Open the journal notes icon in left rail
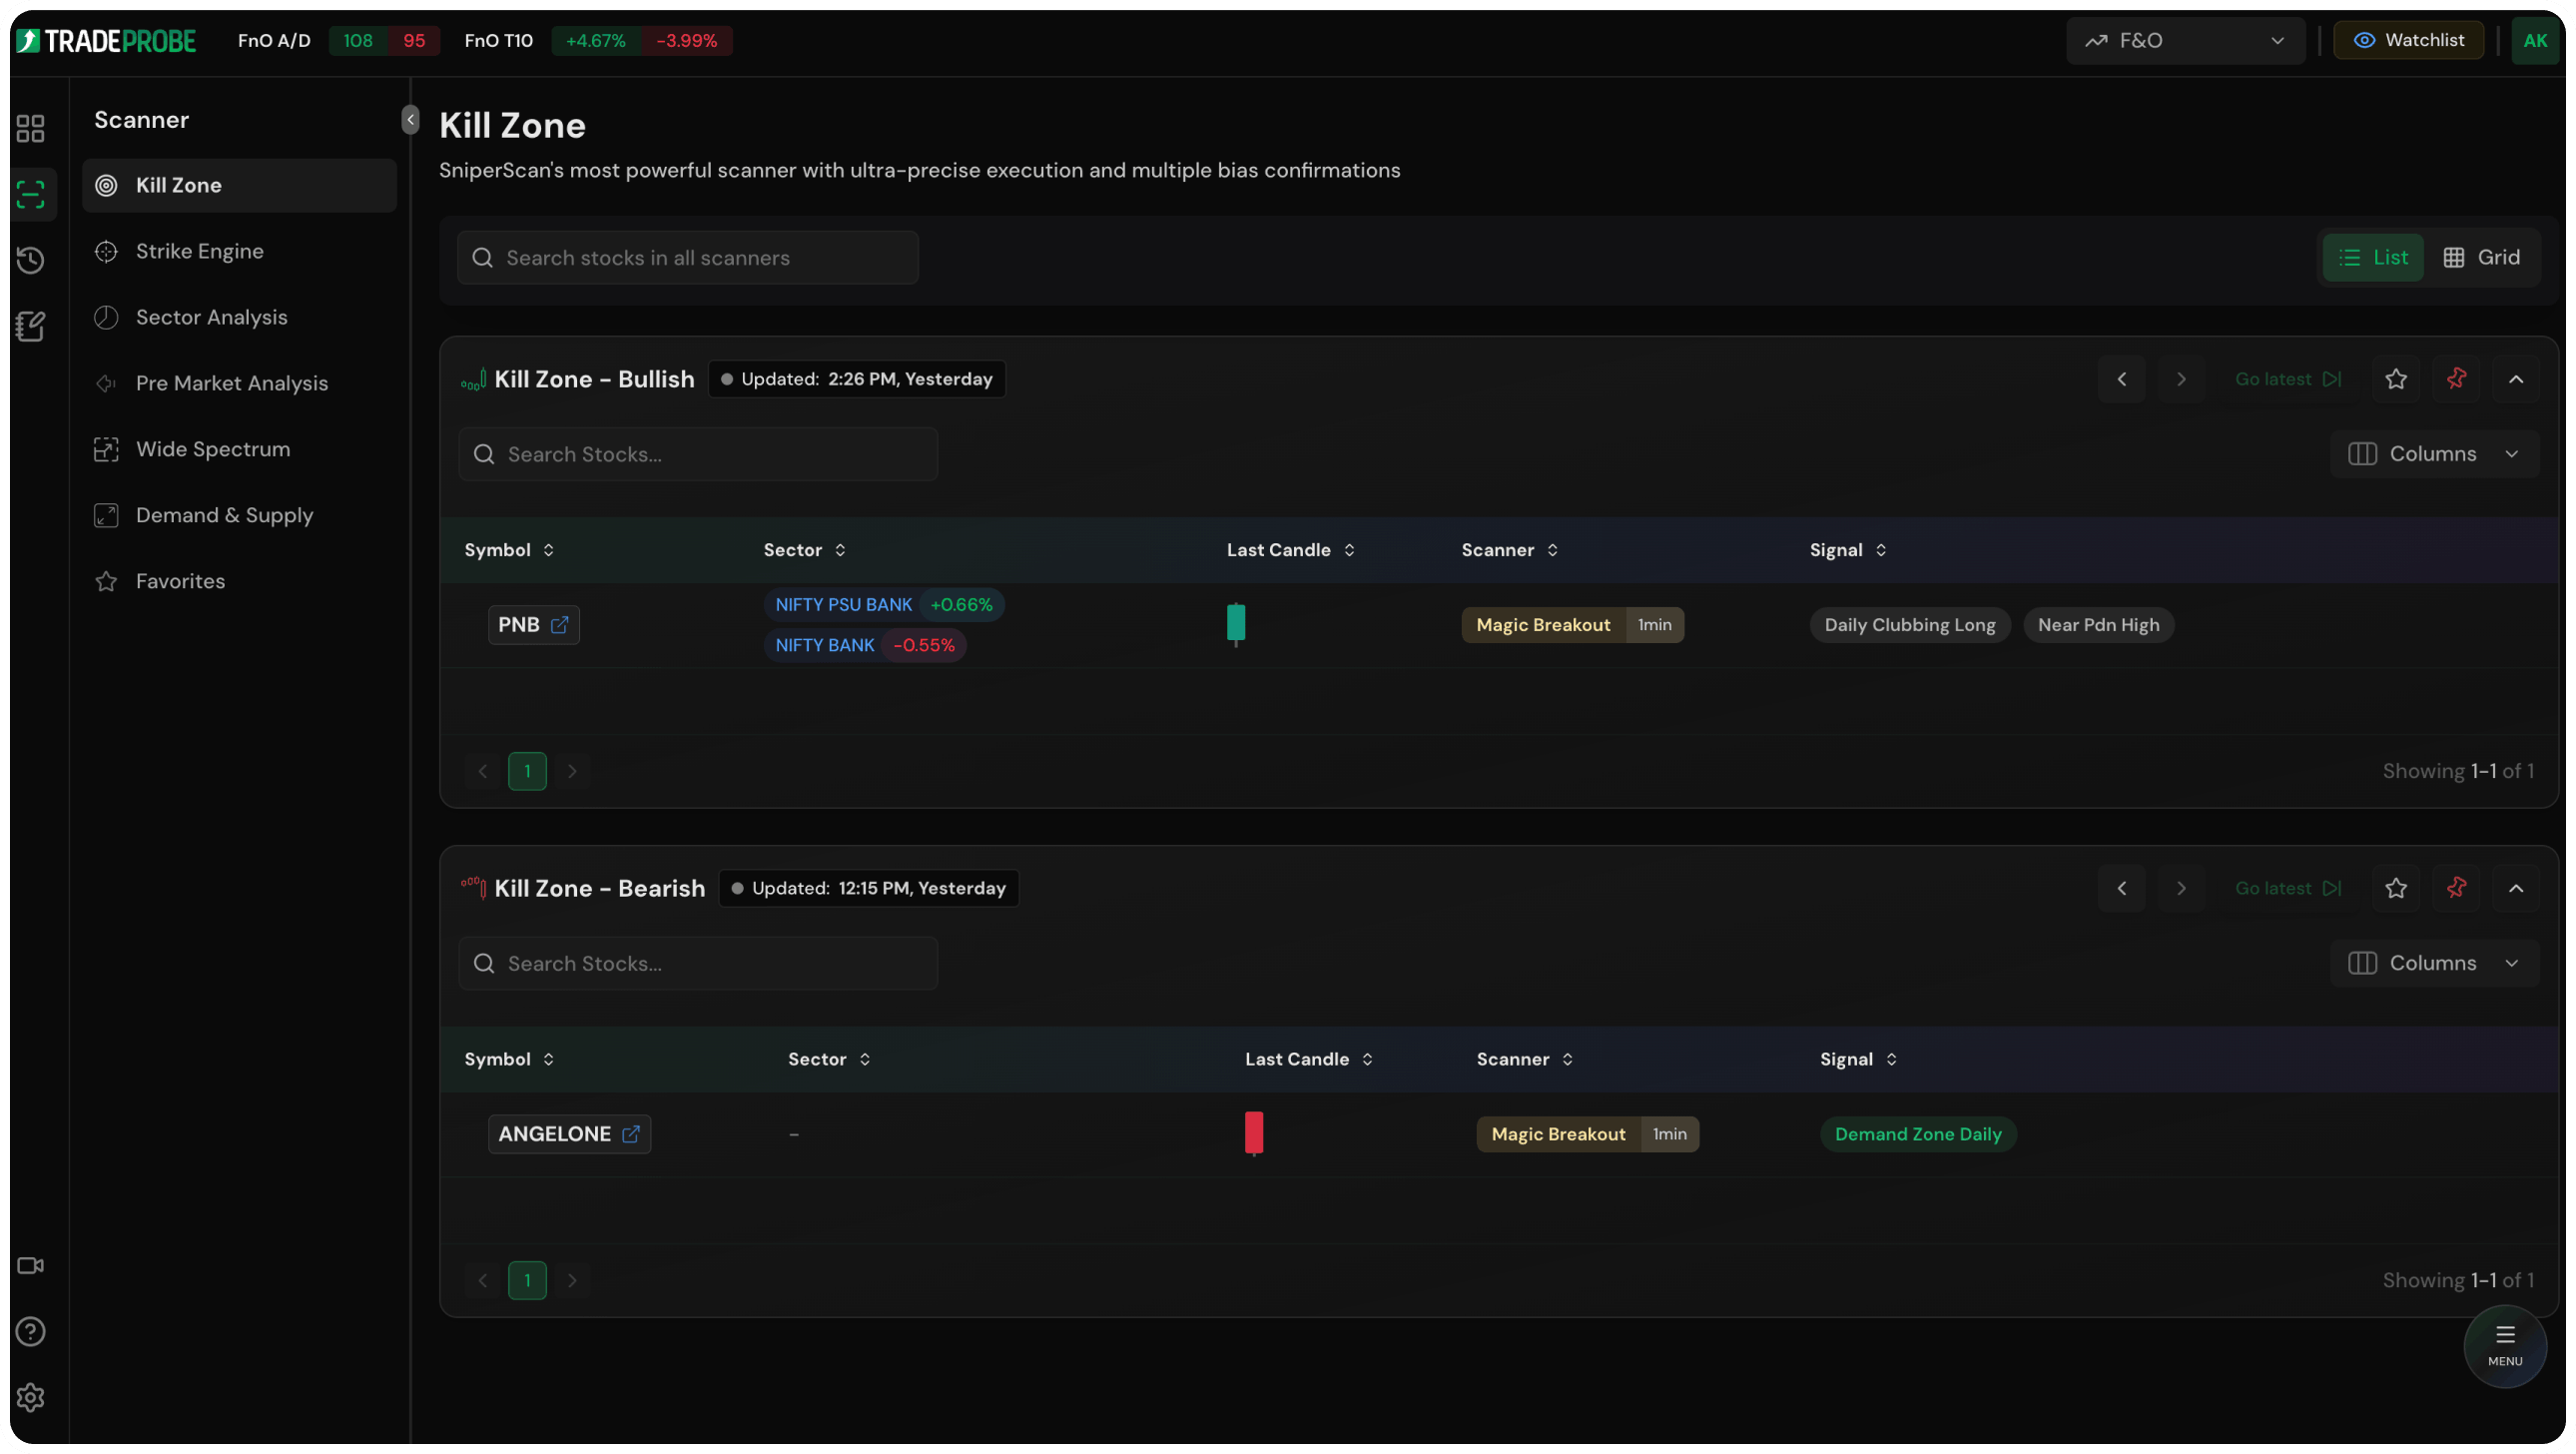Screen dimensions: 2576x1454 pyautogui.click(x=30, y=326)
